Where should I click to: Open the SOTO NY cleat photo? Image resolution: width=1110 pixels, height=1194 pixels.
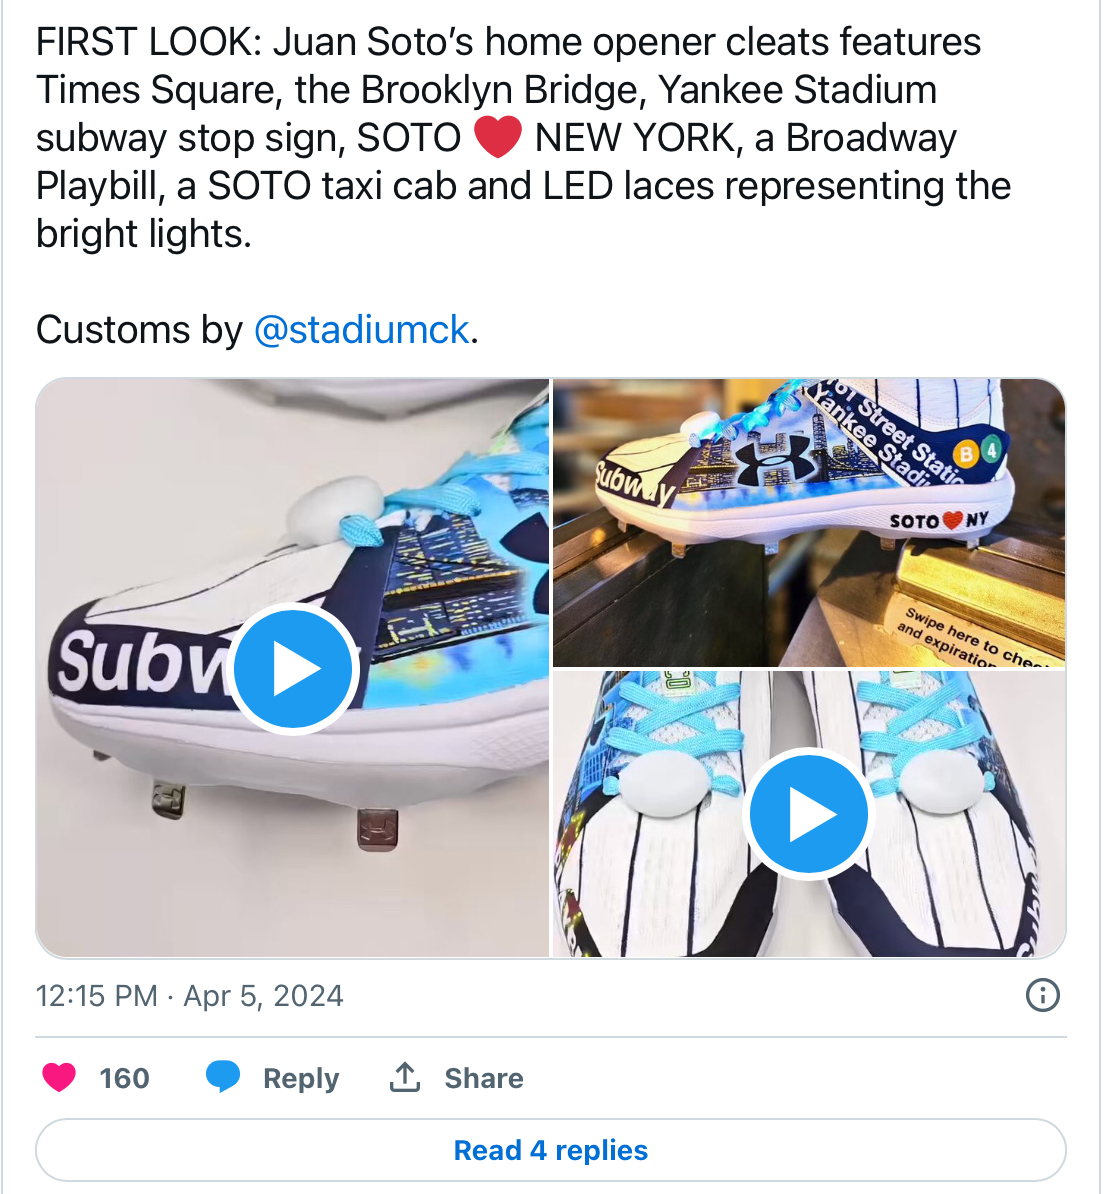click(809, 522)
